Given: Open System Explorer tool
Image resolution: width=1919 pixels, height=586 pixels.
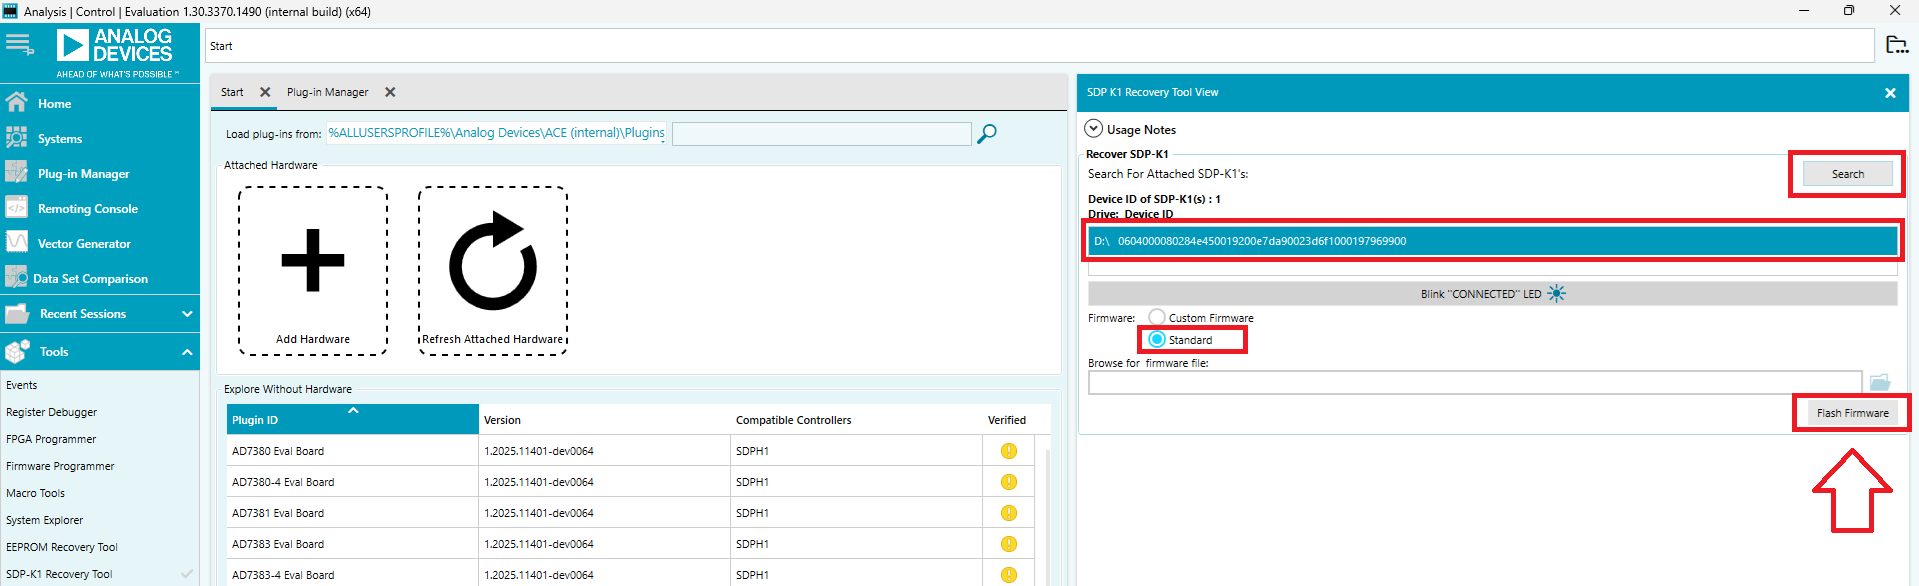Looking at the screenshot, I should [44, 520].
